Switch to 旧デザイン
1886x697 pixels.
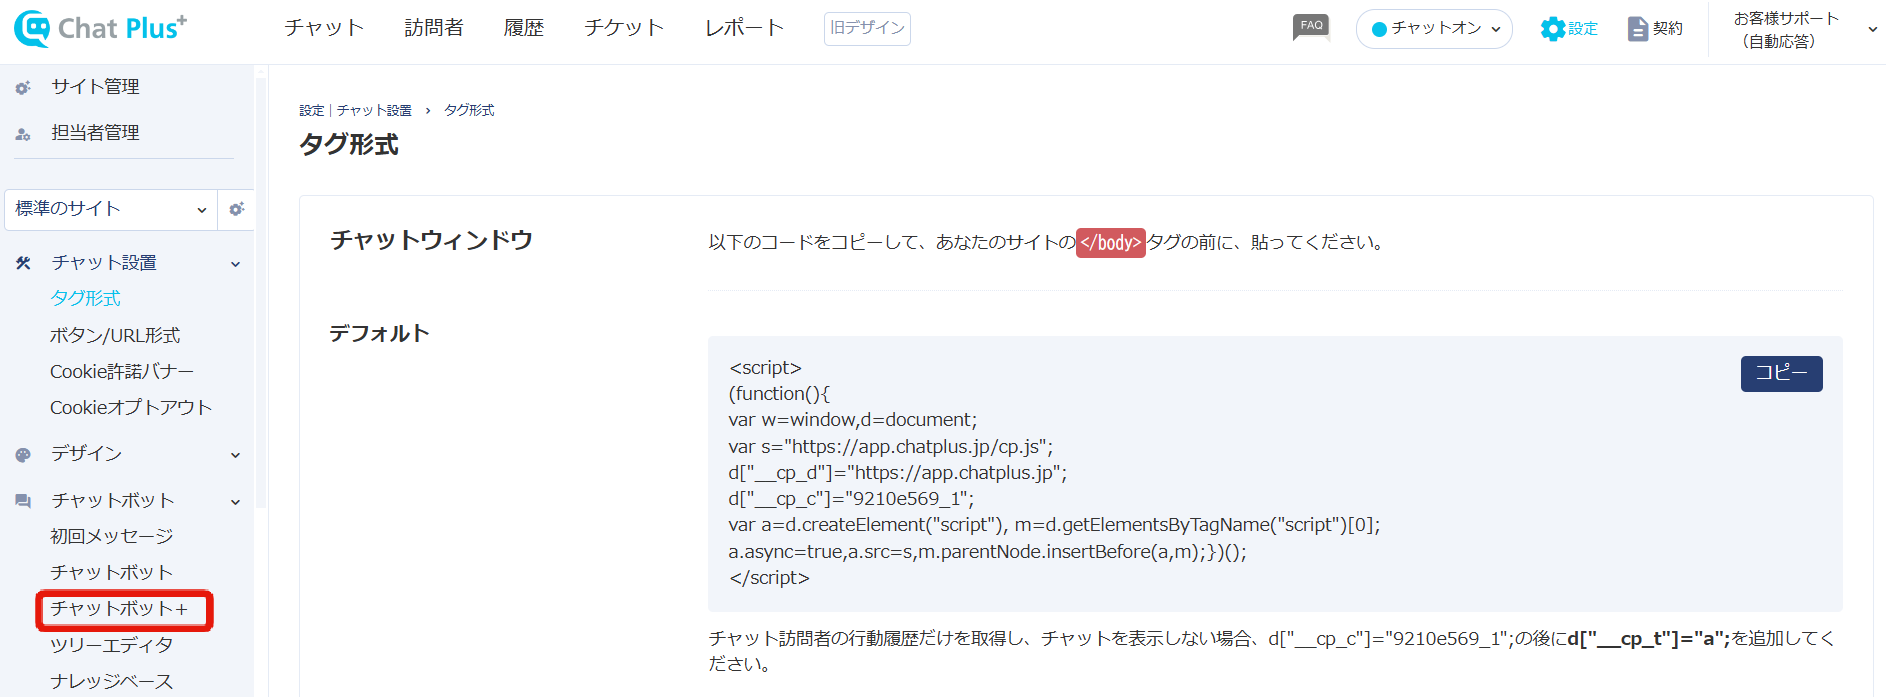[x=867, y=28]
